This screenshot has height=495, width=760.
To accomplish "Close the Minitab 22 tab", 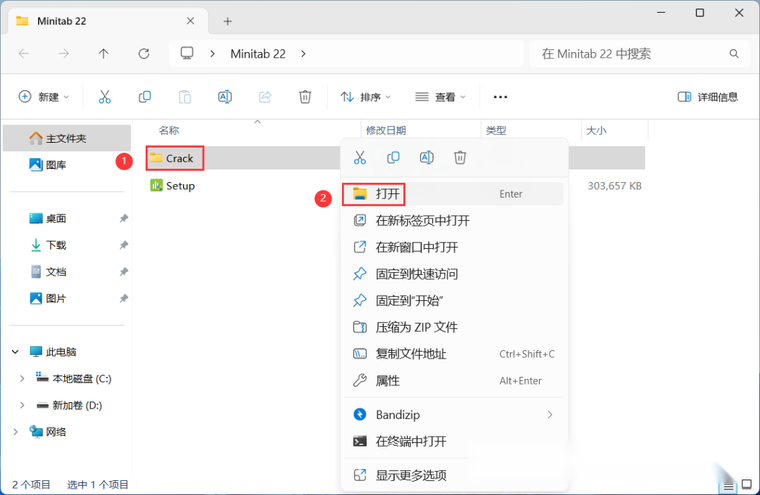I will (190, 21).
